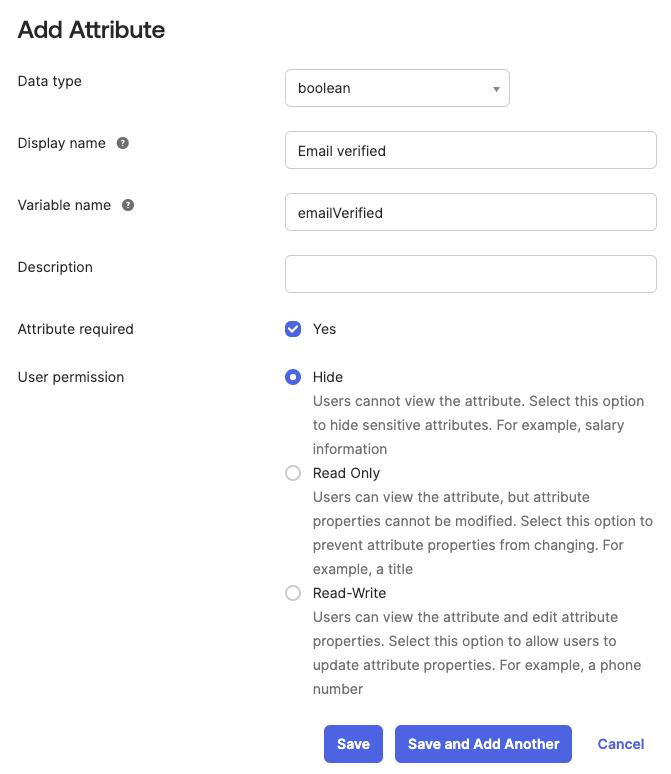Click the Hide label text
The image size is (671, 774).
[328, 377]
